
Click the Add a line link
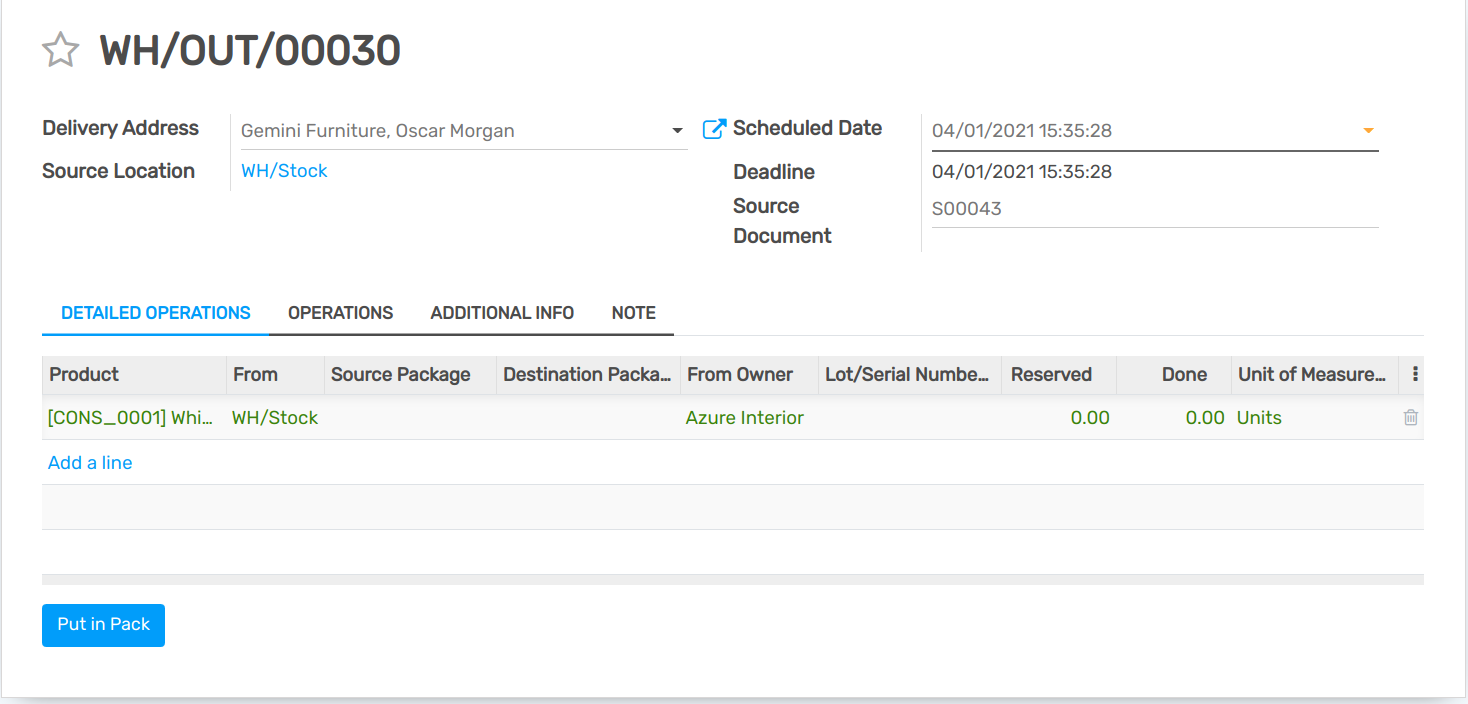(x=90, y=463)
